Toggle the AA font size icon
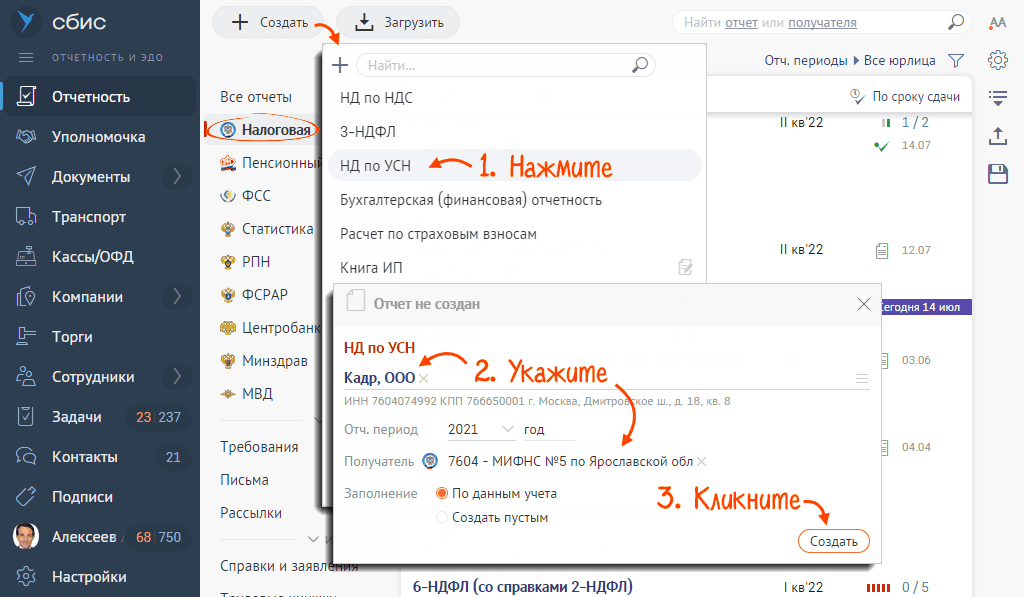This screenshot has width=1024, height=597. tap(997, 23)
